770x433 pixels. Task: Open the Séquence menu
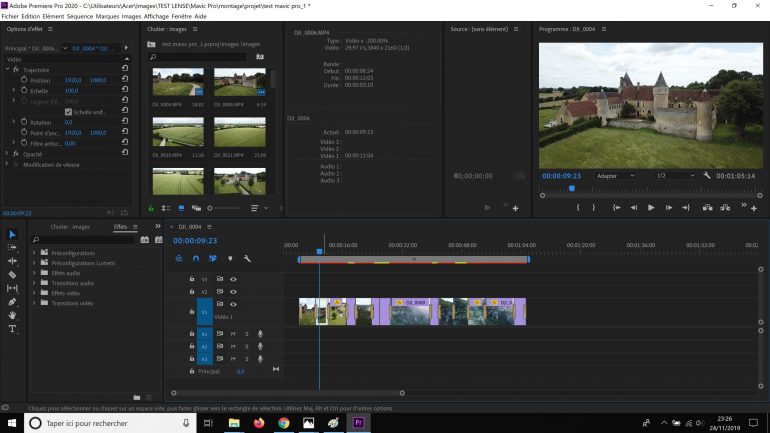pyautogui.click(x=80, y=17)
